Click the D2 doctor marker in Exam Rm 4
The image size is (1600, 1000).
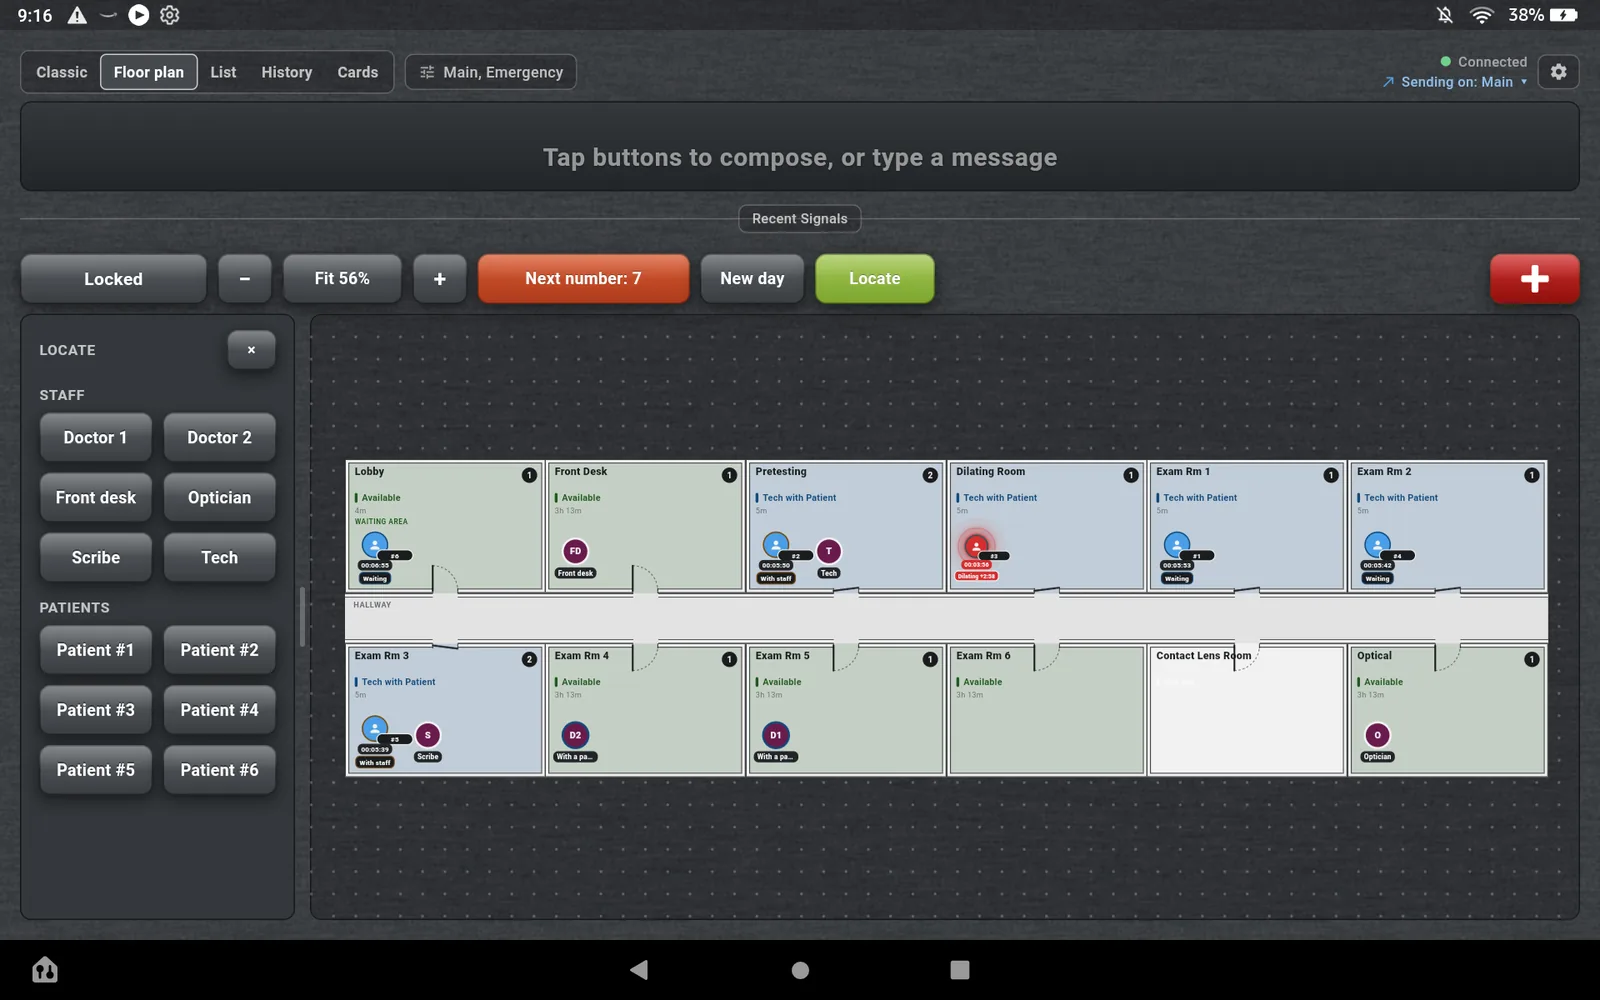click(575, 735)
